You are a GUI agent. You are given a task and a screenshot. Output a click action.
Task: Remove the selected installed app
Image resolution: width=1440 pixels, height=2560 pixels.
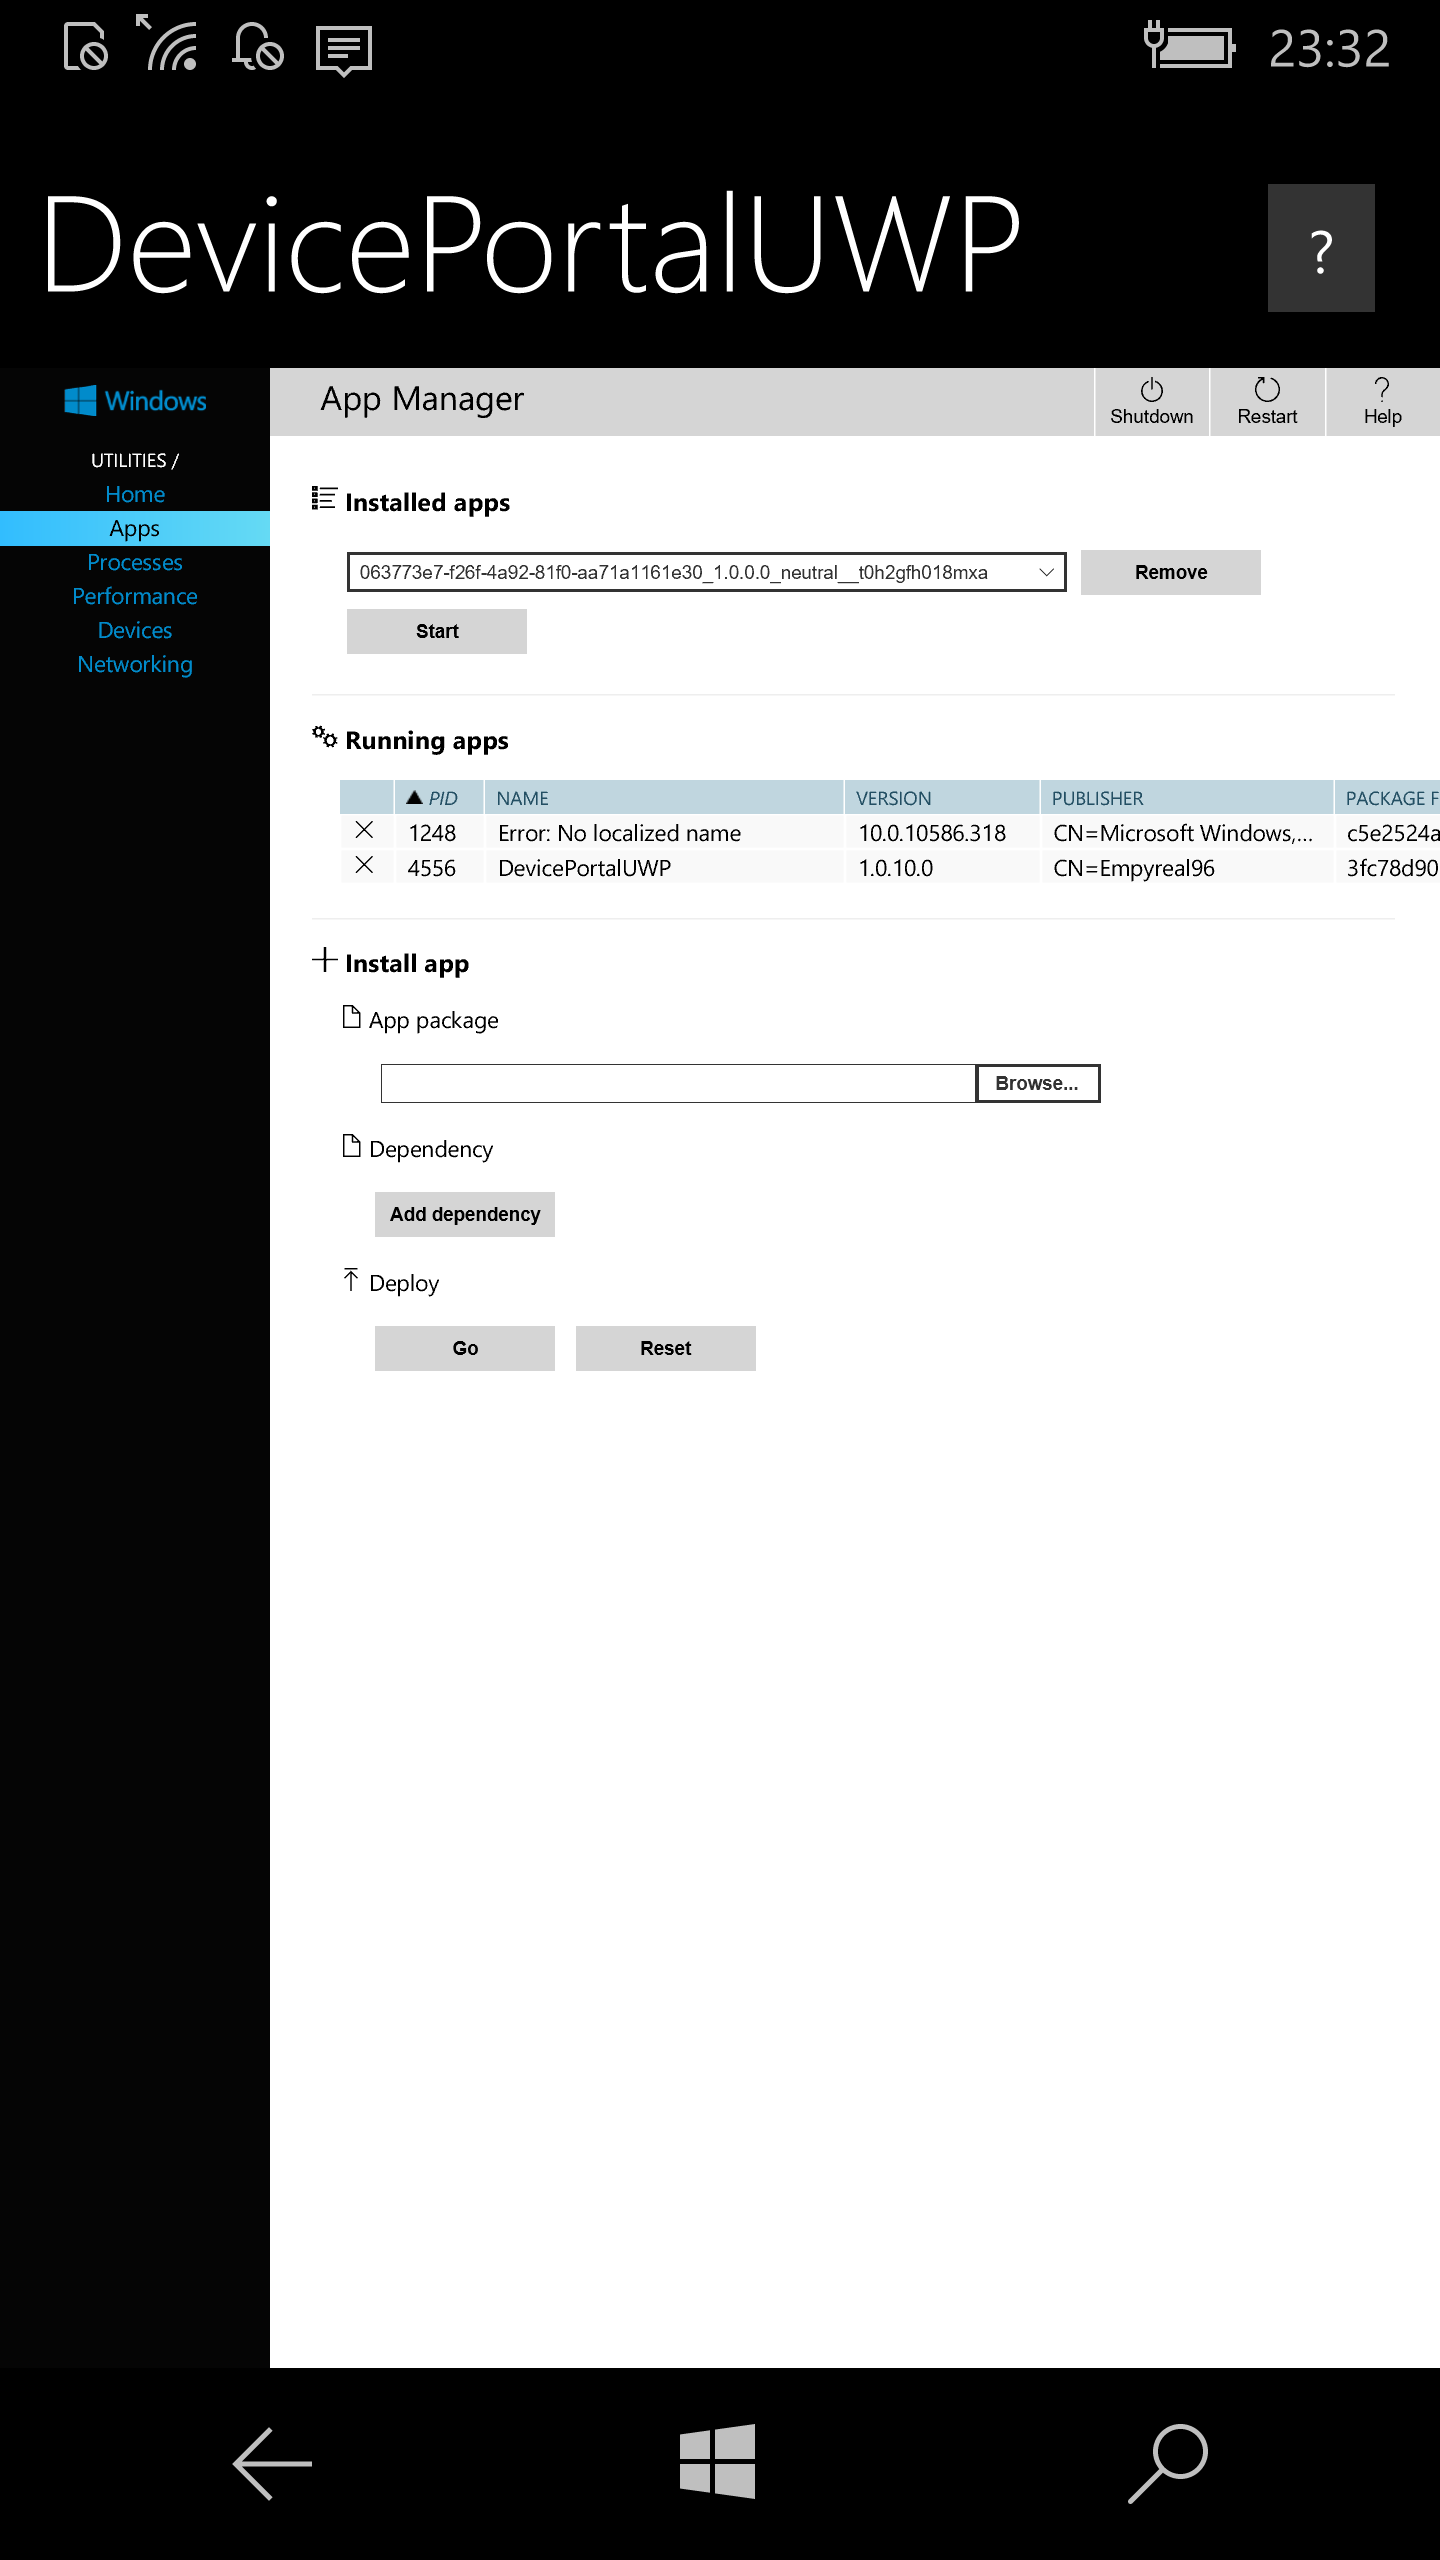click(x=1170, y=572)
